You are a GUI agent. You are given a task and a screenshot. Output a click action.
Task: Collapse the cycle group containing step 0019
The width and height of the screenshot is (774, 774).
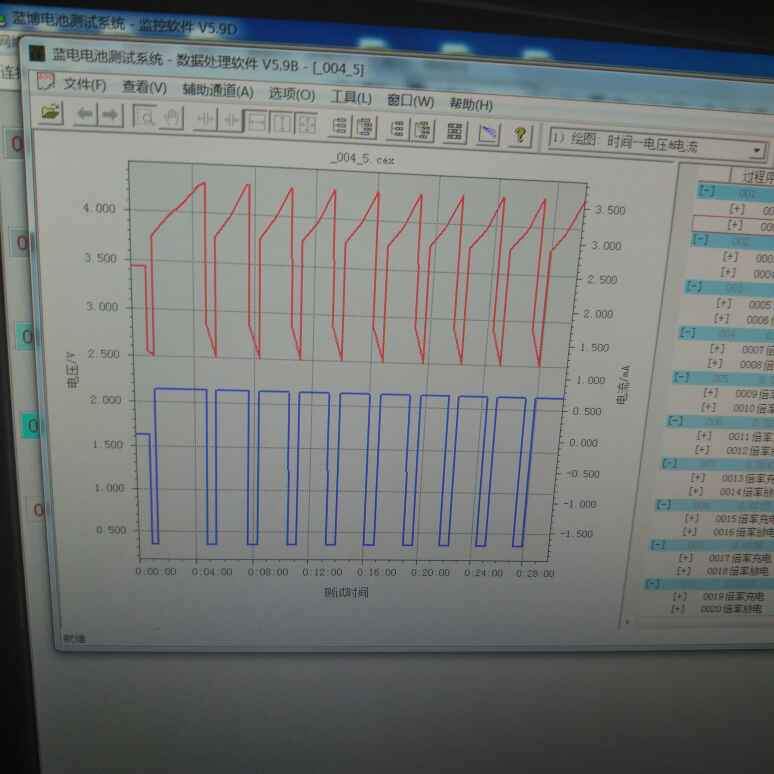652,583
